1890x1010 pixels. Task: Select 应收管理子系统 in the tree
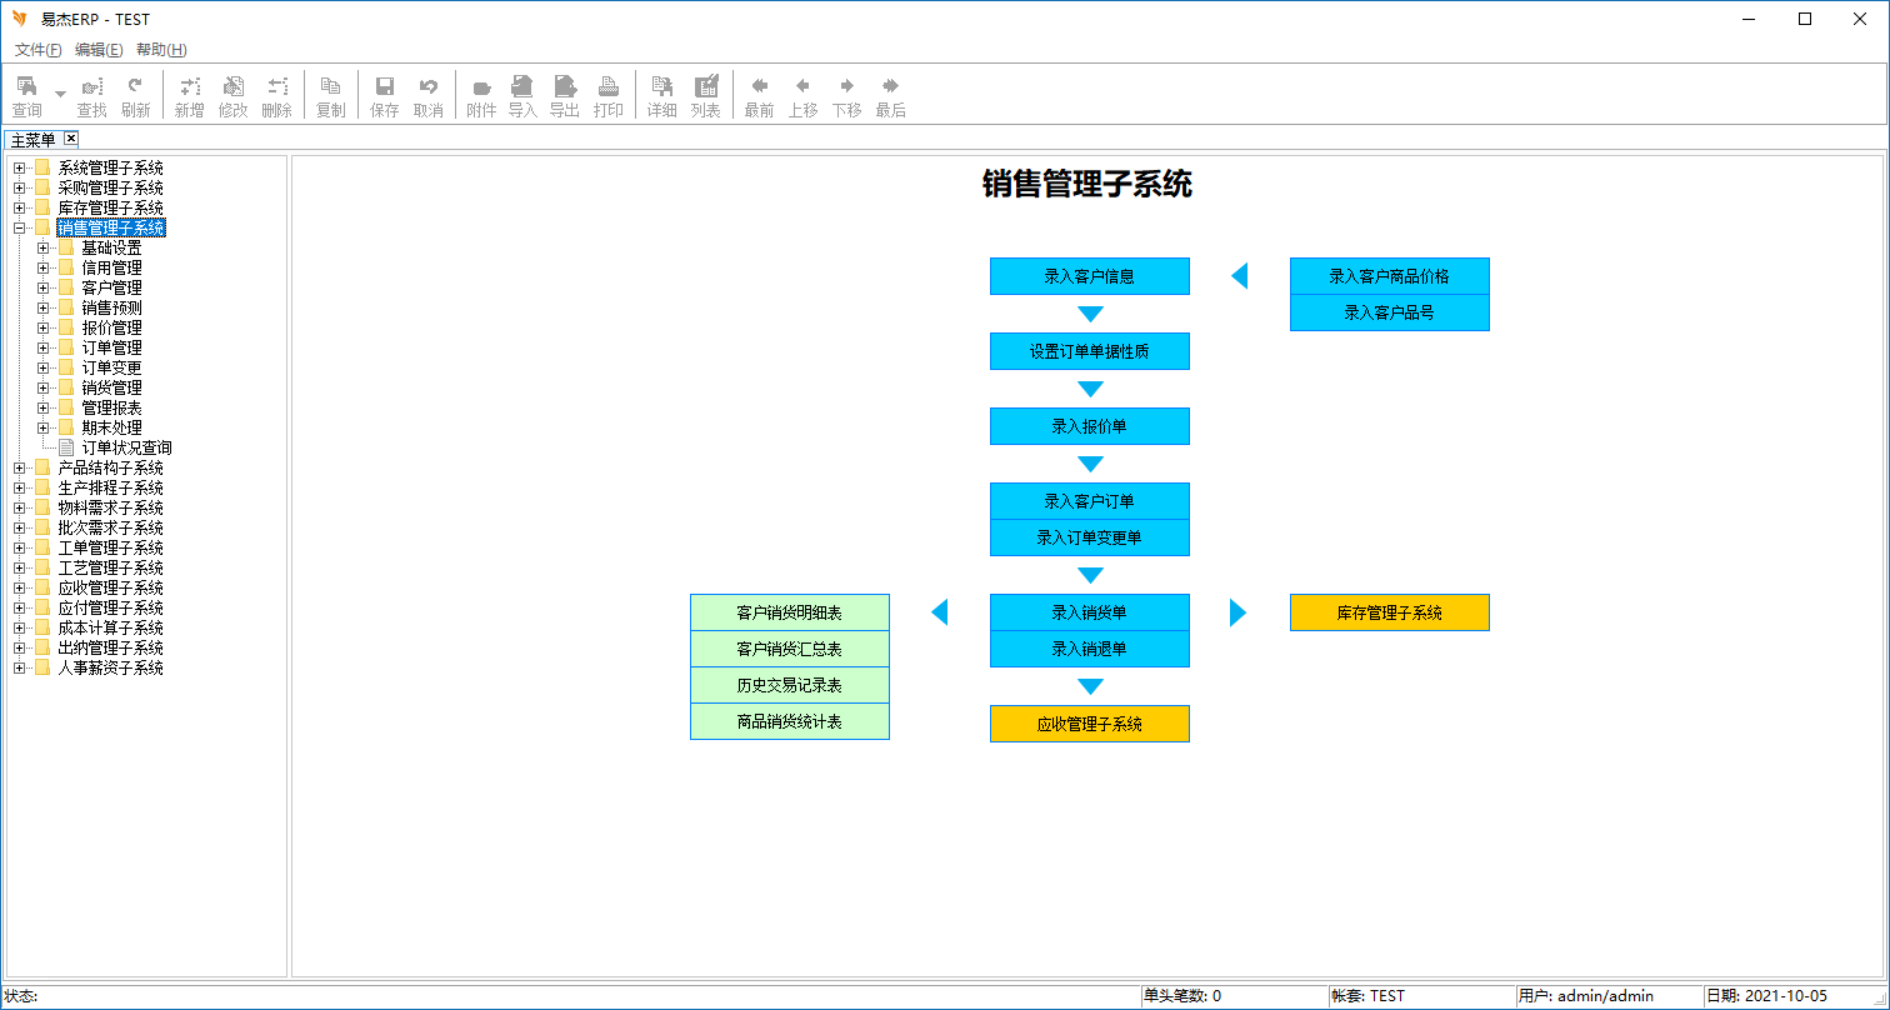pos(110,588)
